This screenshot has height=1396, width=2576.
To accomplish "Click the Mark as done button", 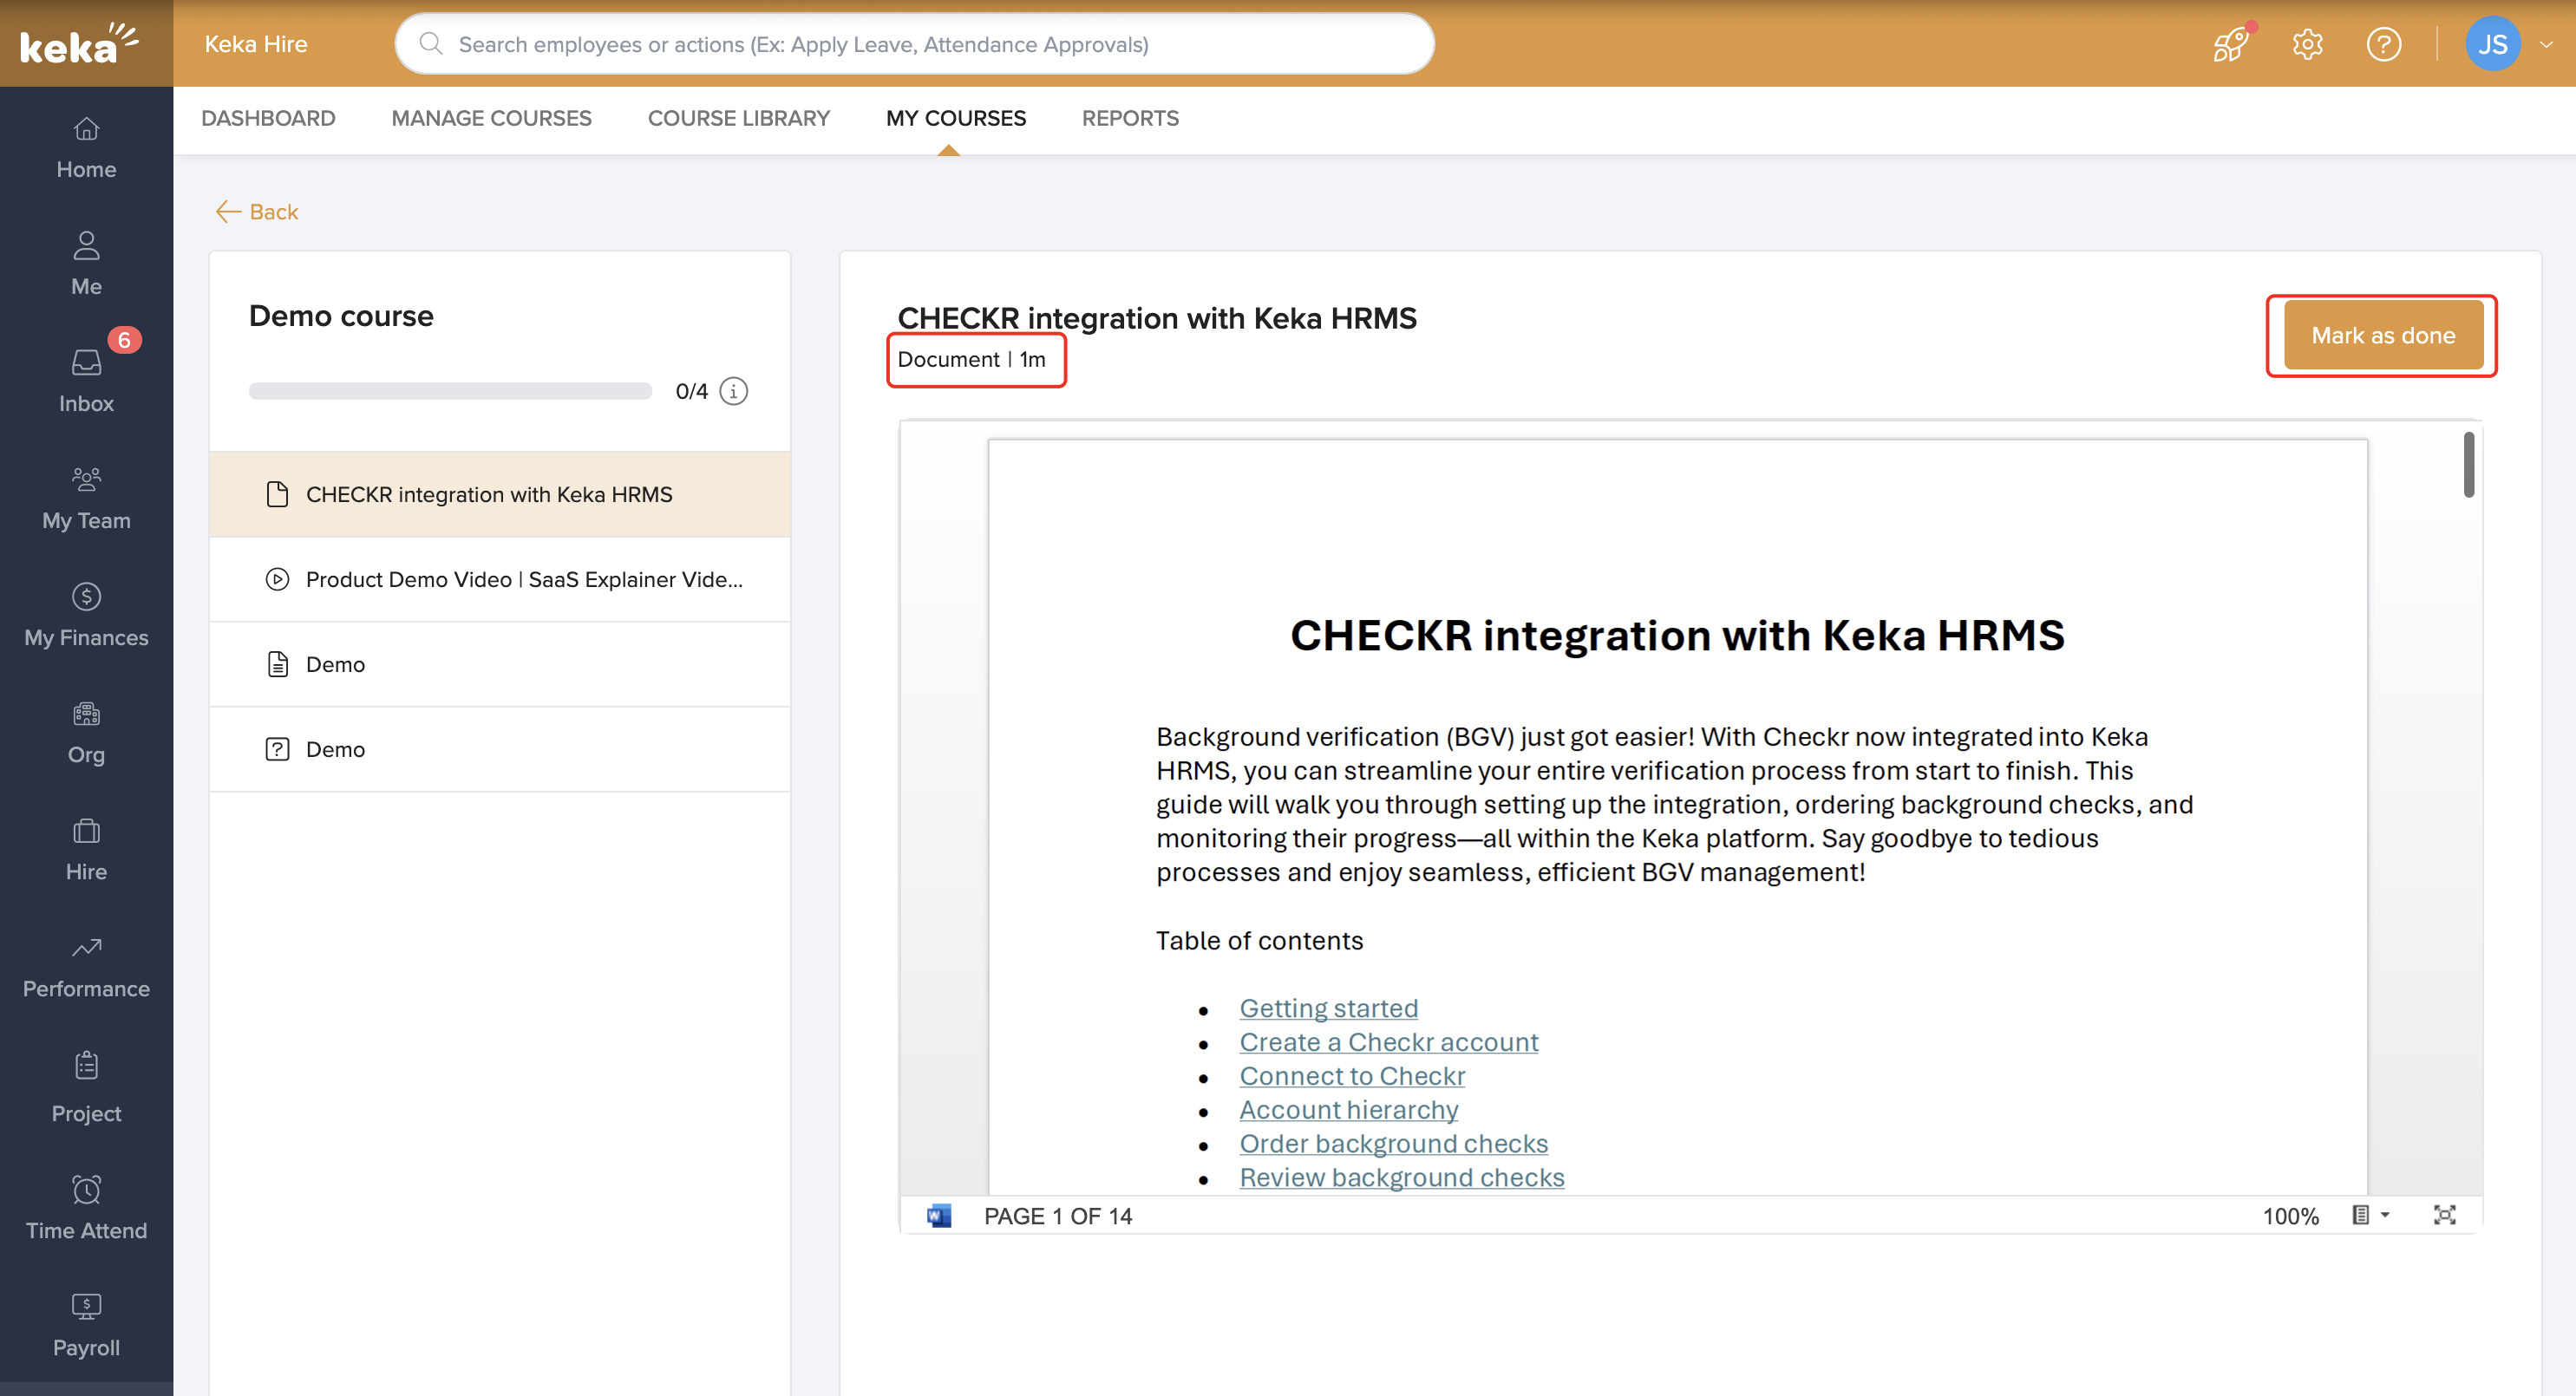I will (2383, 335).
